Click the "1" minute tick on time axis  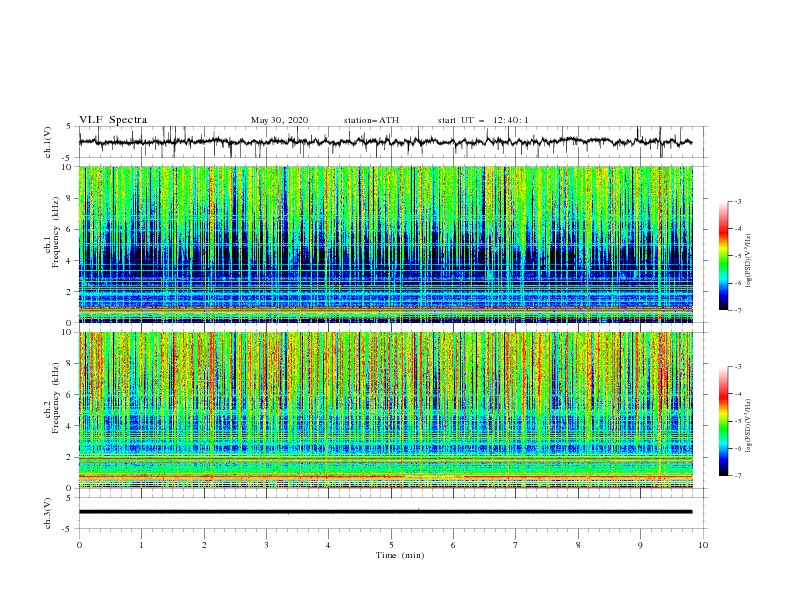coord(141,545)
